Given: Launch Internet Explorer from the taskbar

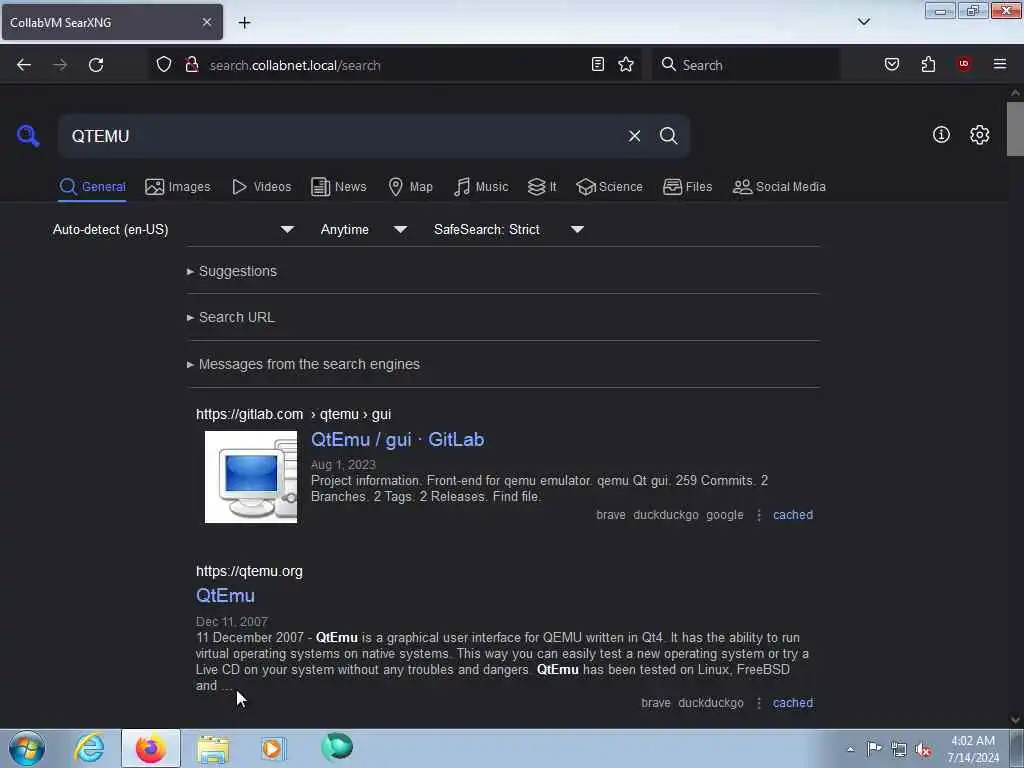Looking at the screenshot, I should pos(89,748).
